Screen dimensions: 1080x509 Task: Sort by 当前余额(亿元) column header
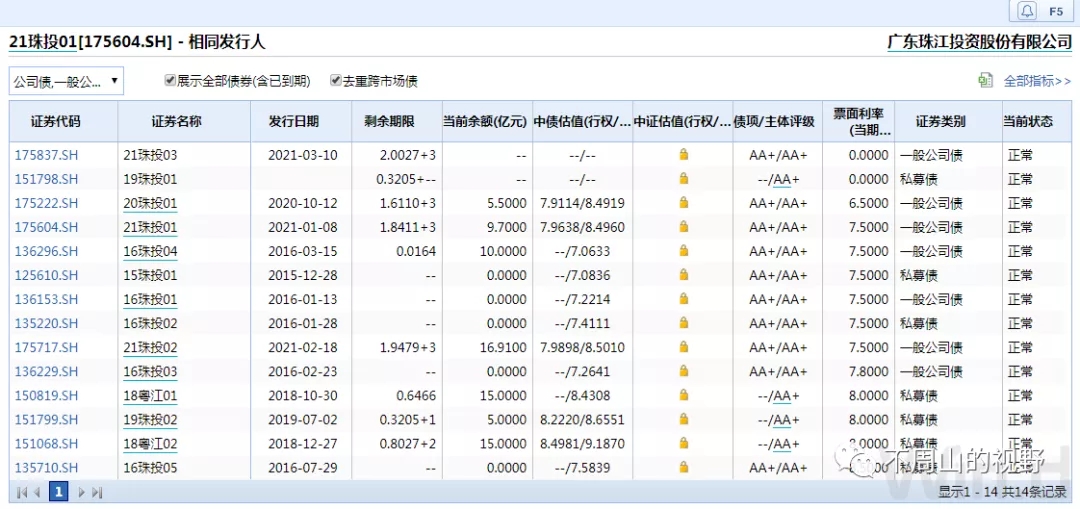[x=486, y=122]
